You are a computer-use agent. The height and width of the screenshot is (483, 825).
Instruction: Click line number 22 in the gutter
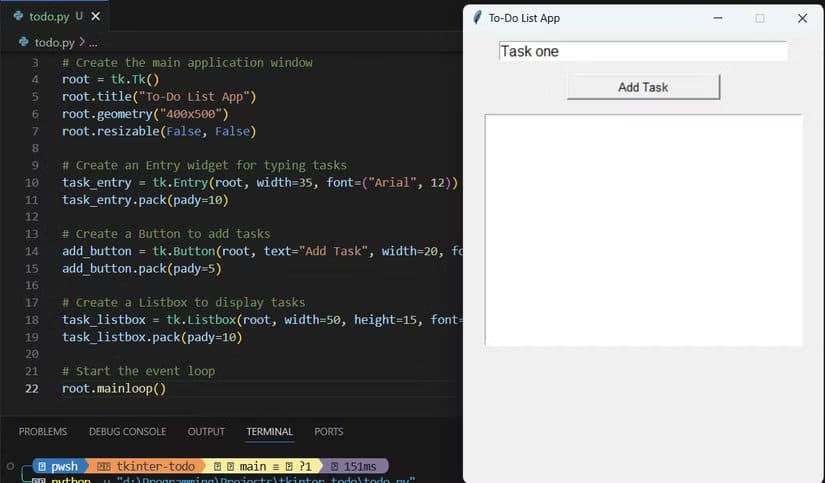click(x=31, y=388)
